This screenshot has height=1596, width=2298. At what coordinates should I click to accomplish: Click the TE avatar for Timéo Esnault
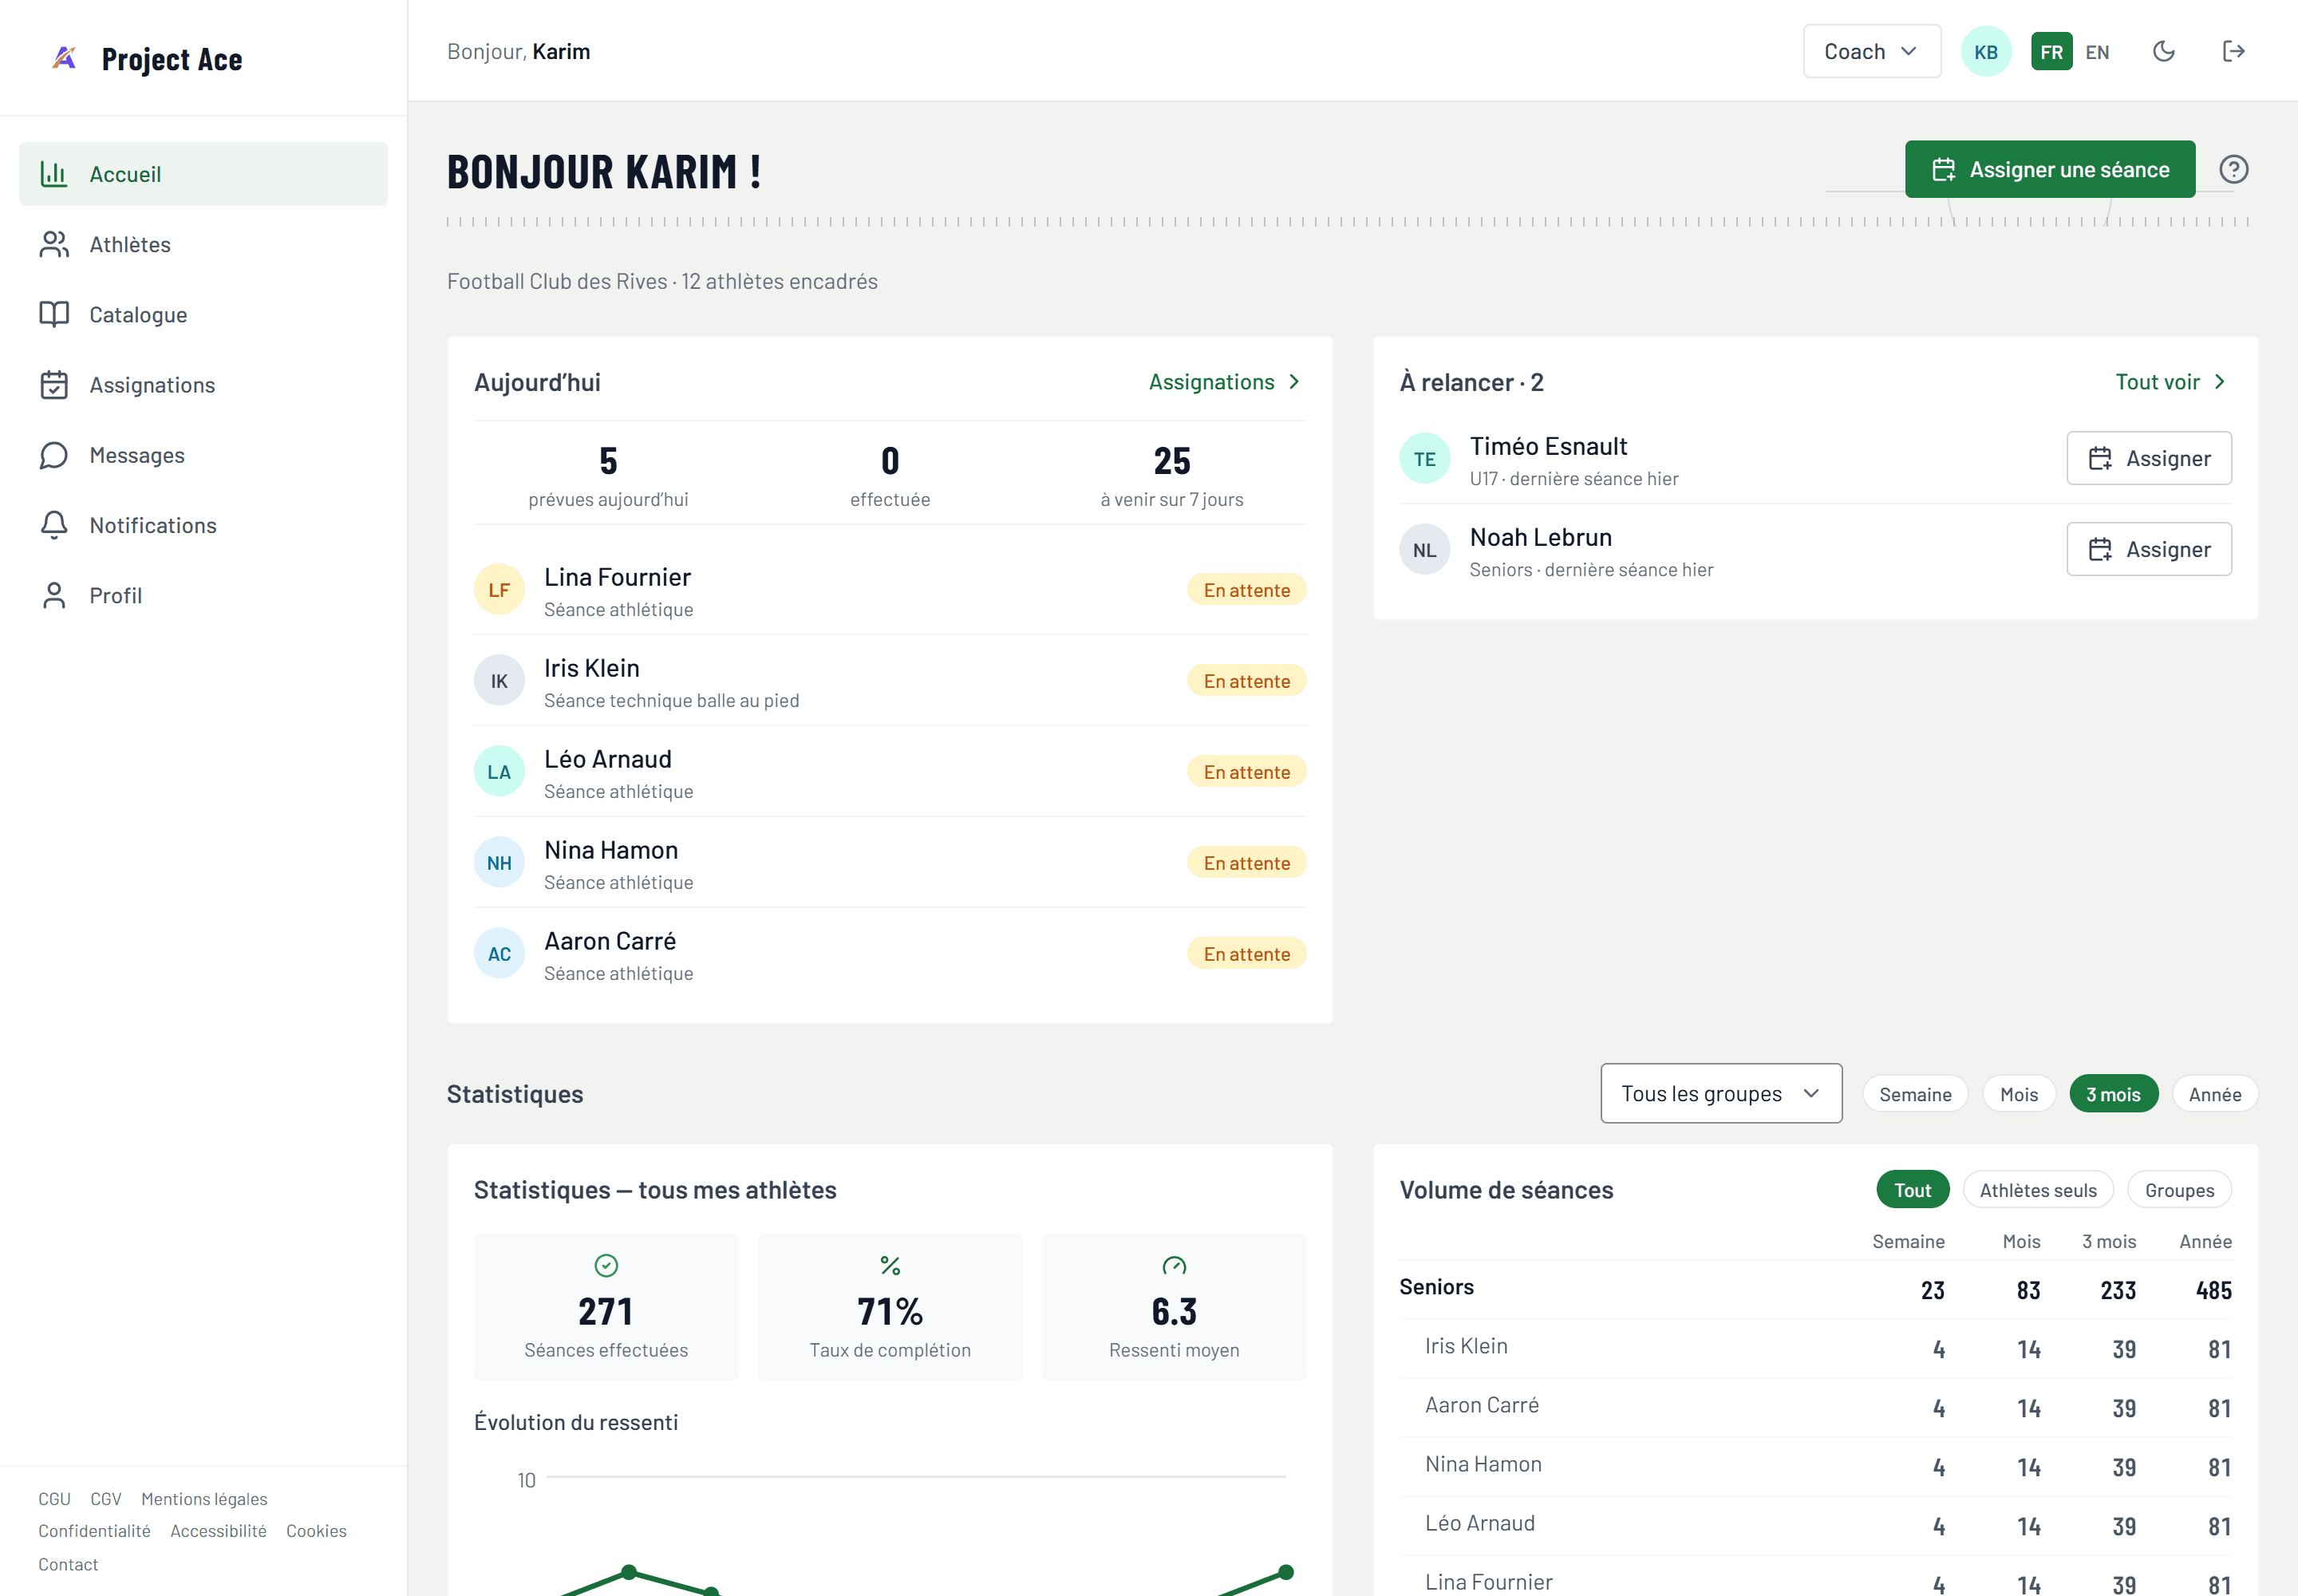[1425, 459]
